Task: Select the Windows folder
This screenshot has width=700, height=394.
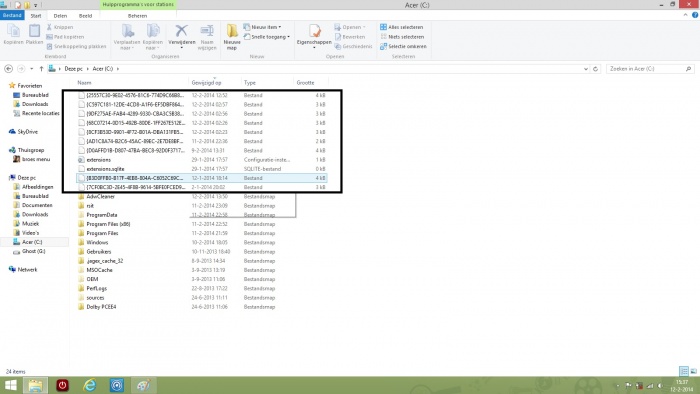Action: coord(97,242)
